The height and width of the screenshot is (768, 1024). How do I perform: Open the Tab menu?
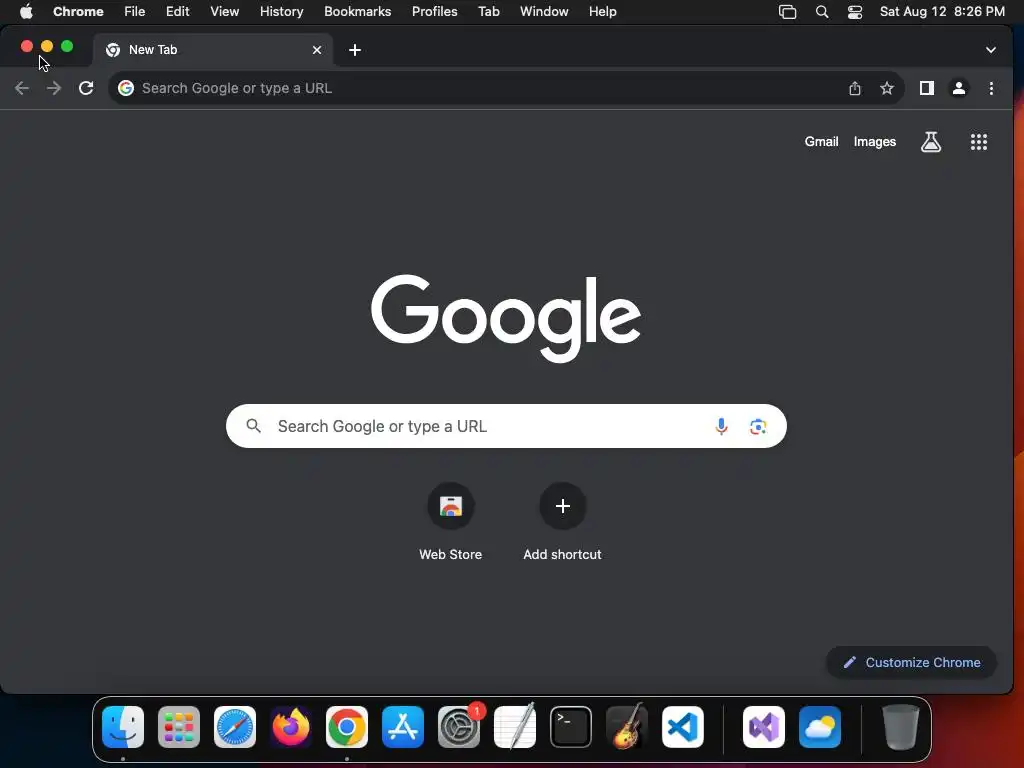tap(488, 12)
